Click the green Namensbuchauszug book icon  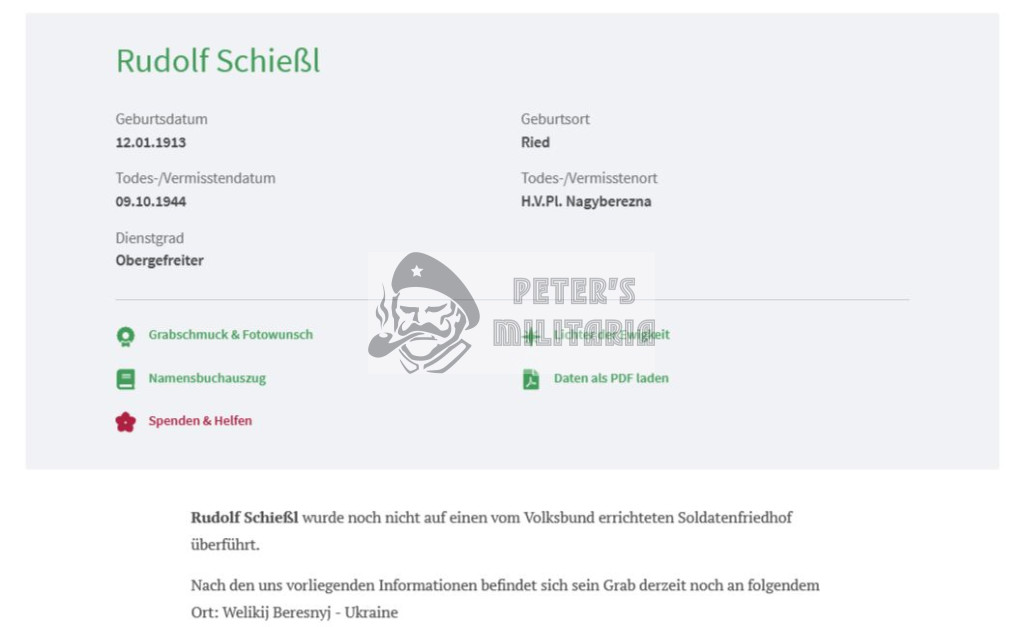click(x=125, y=379)
